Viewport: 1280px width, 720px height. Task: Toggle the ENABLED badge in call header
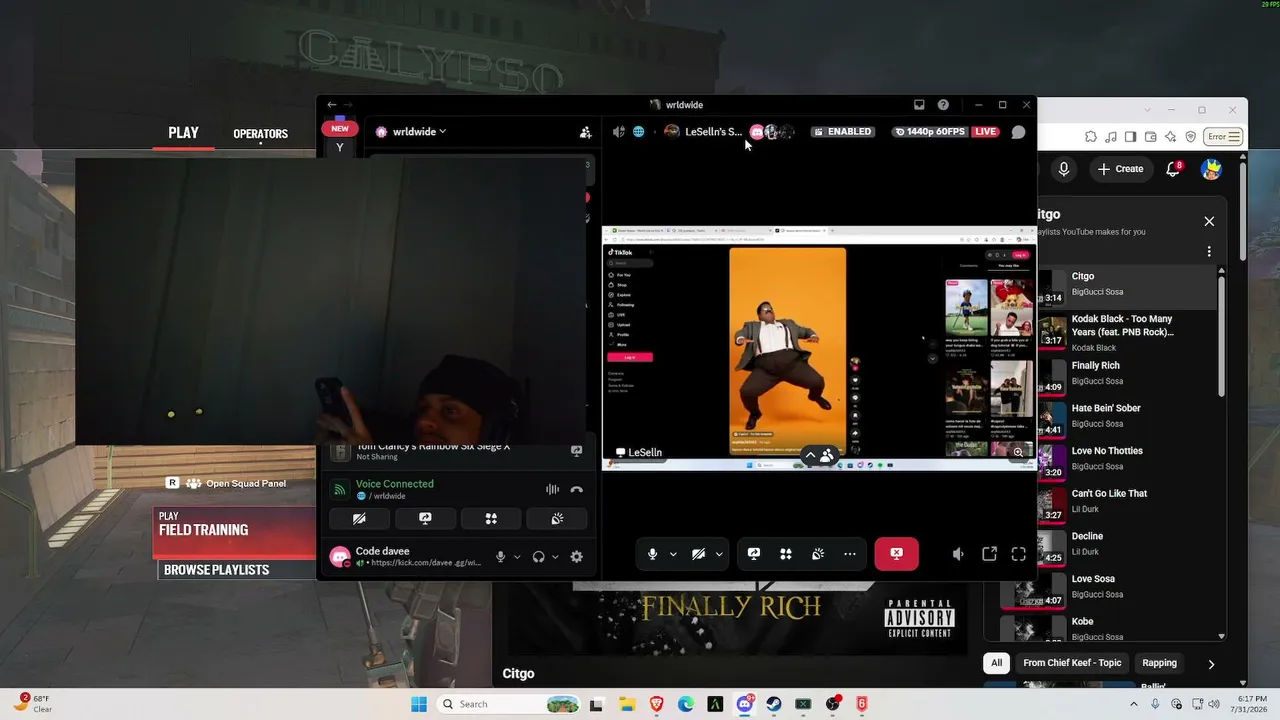pos(842,132)
